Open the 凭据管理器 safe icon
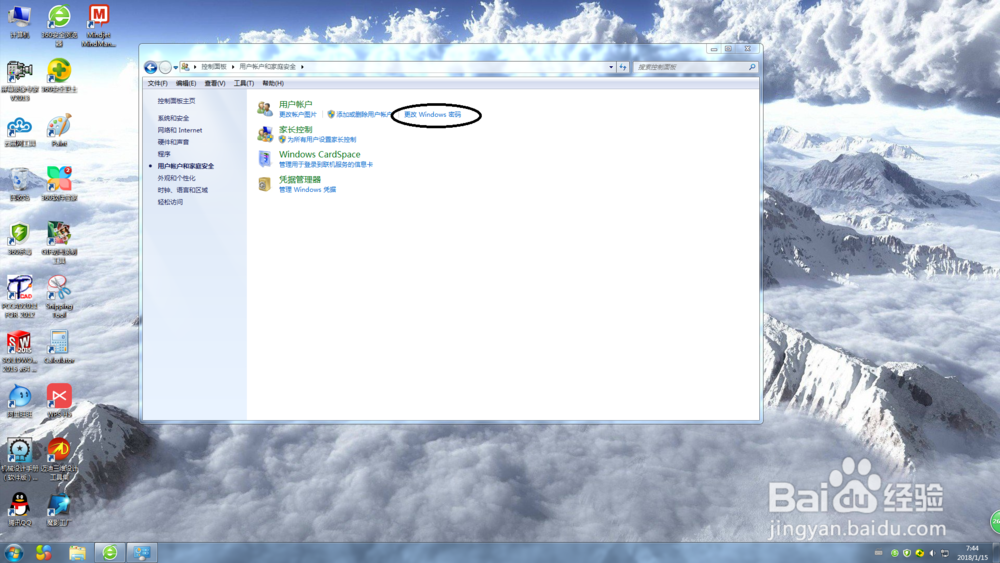The width and height of the screenshot is (1000, 563). point(265,184)
